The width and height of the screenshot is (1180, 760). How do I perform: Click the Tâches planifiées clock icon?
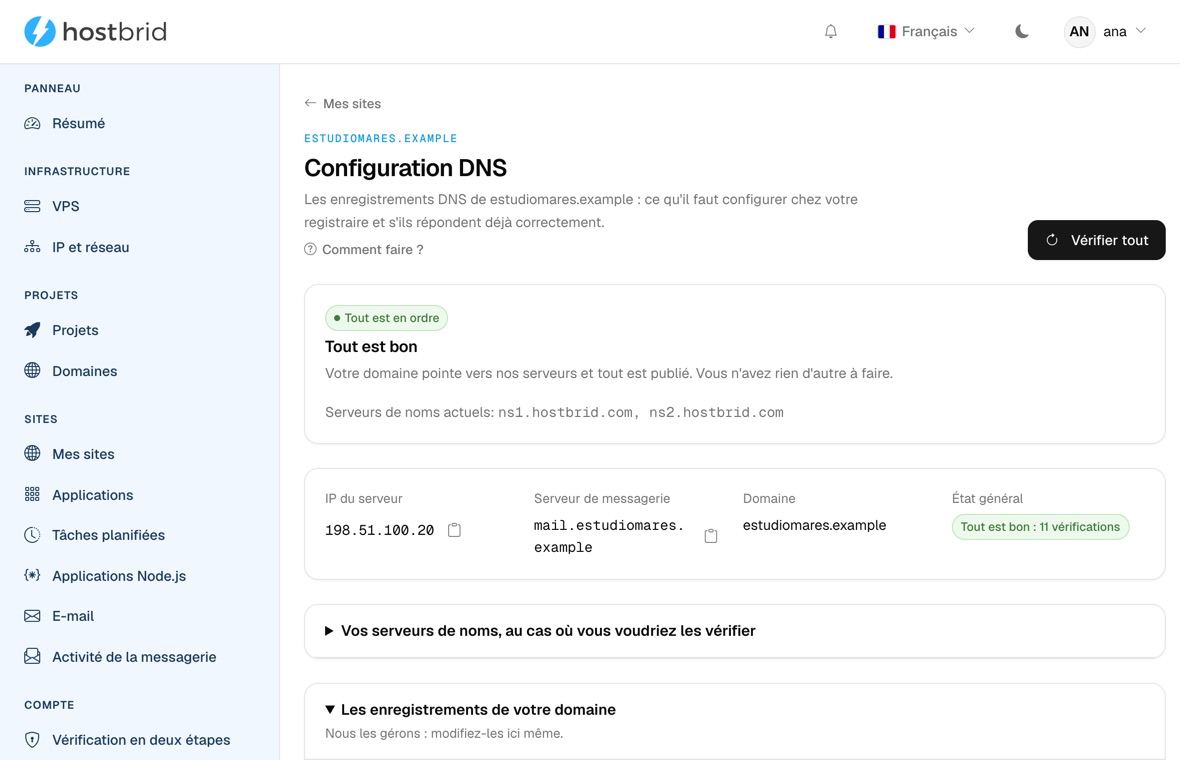coord(32,535)
